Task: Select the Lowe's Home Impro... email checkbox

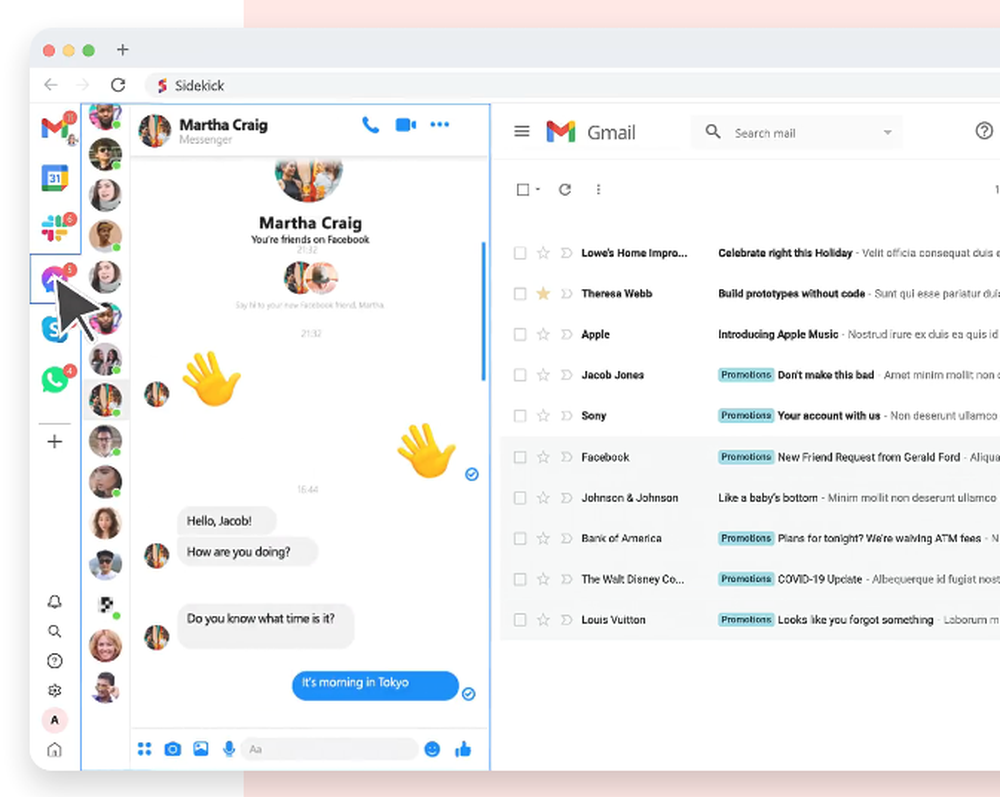Action: (520, 253)
